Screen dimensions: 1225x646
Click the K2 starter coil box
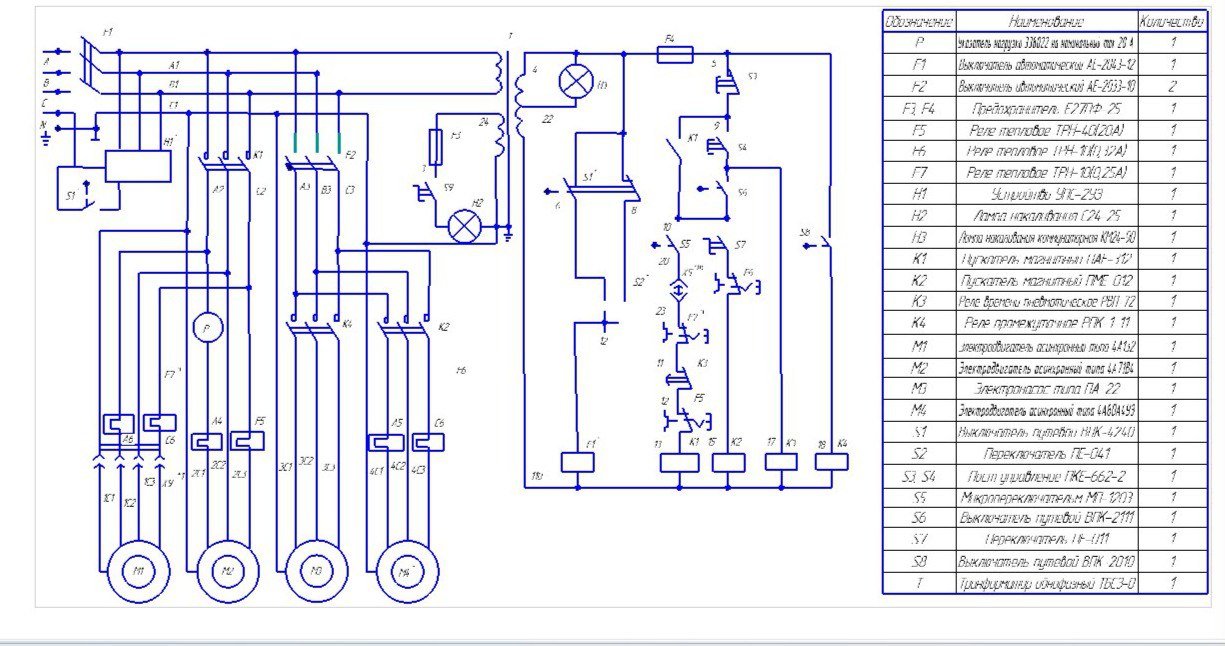tap(728, 462)
